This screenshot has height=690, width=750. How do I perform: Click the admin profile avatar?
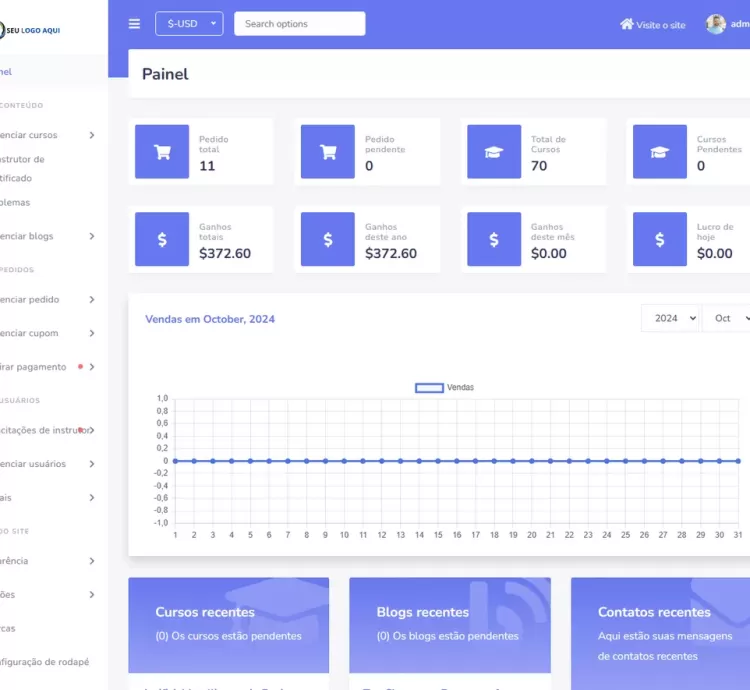pos(716,24)
